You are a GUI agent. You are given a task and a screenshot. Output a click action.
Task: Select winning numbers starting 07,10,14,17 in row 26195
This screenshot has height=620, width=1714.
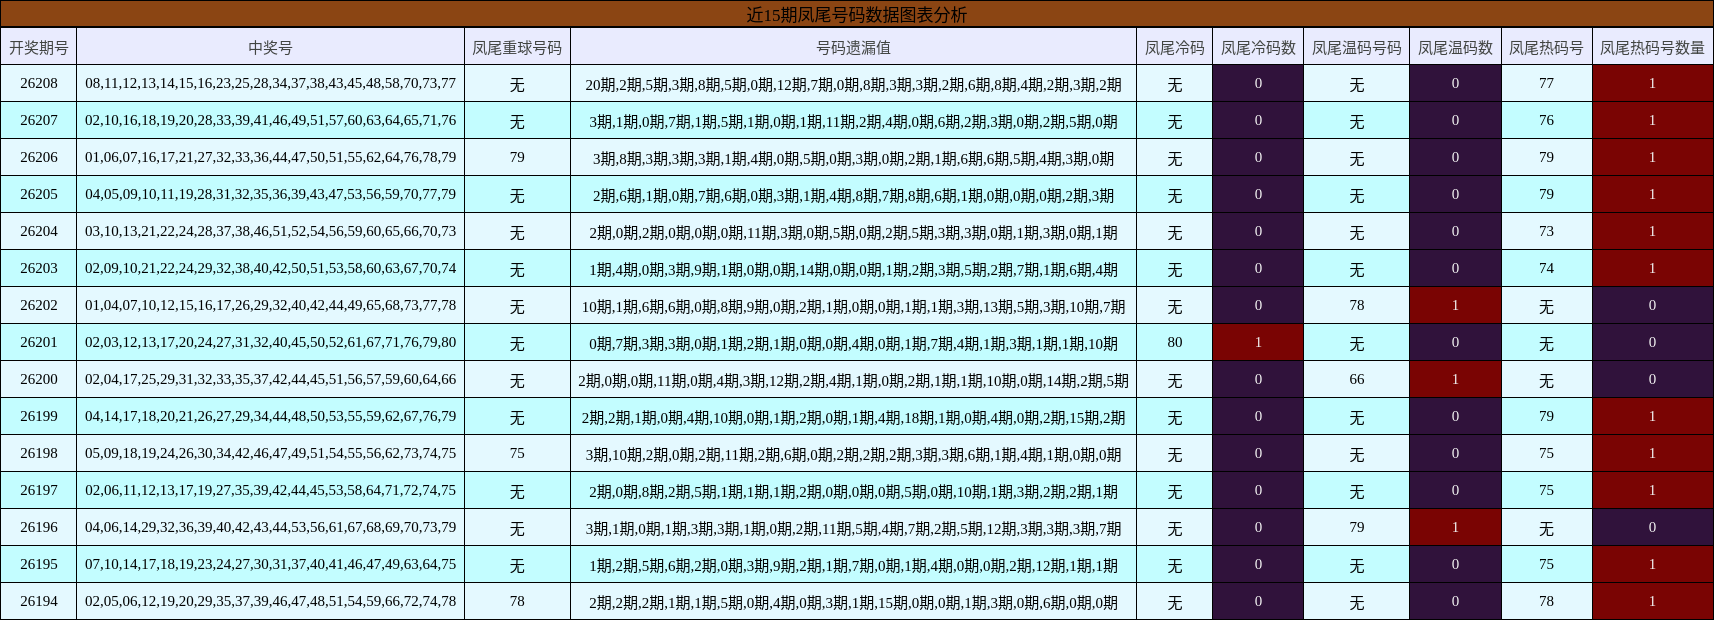click(270, 565)
